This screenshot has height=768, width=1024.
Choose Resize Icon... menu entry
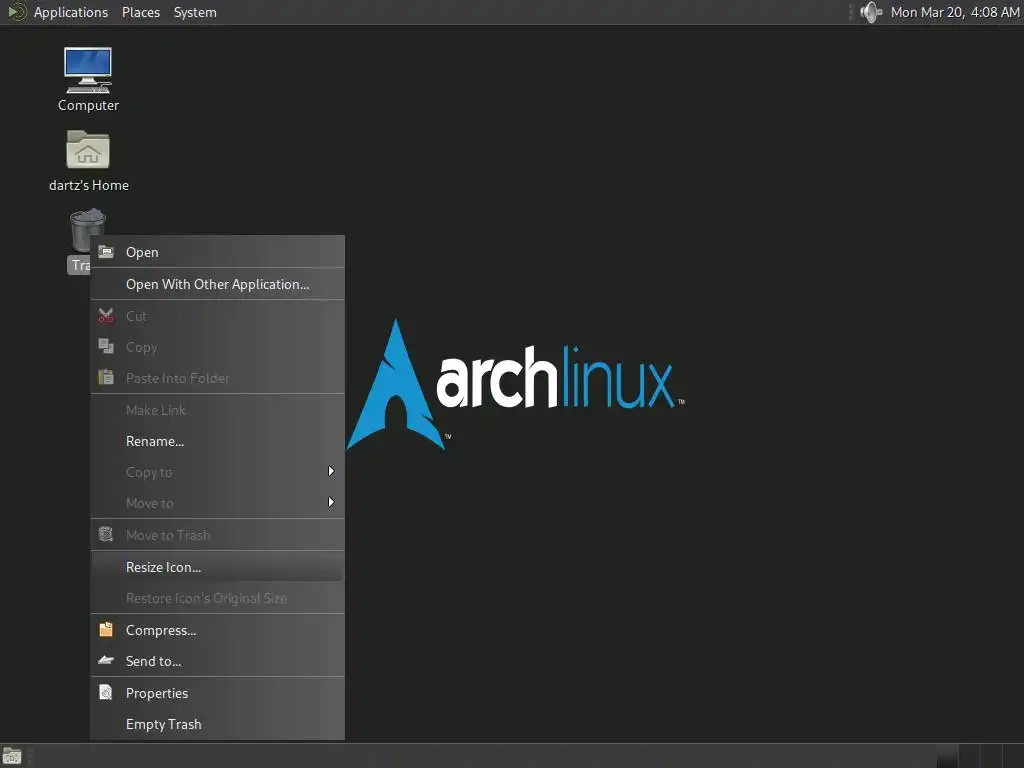tap(217, 567)
